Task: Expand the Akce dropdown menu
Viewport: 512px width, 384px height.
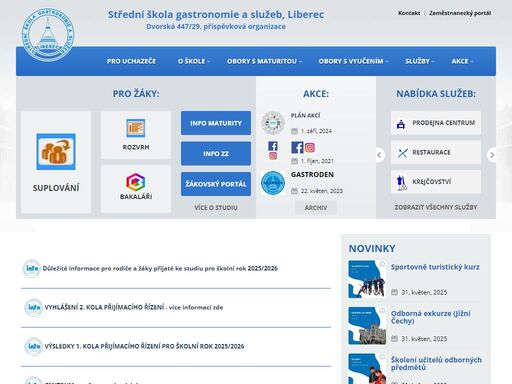Action: pyautogui.click(x=462, y=61)
